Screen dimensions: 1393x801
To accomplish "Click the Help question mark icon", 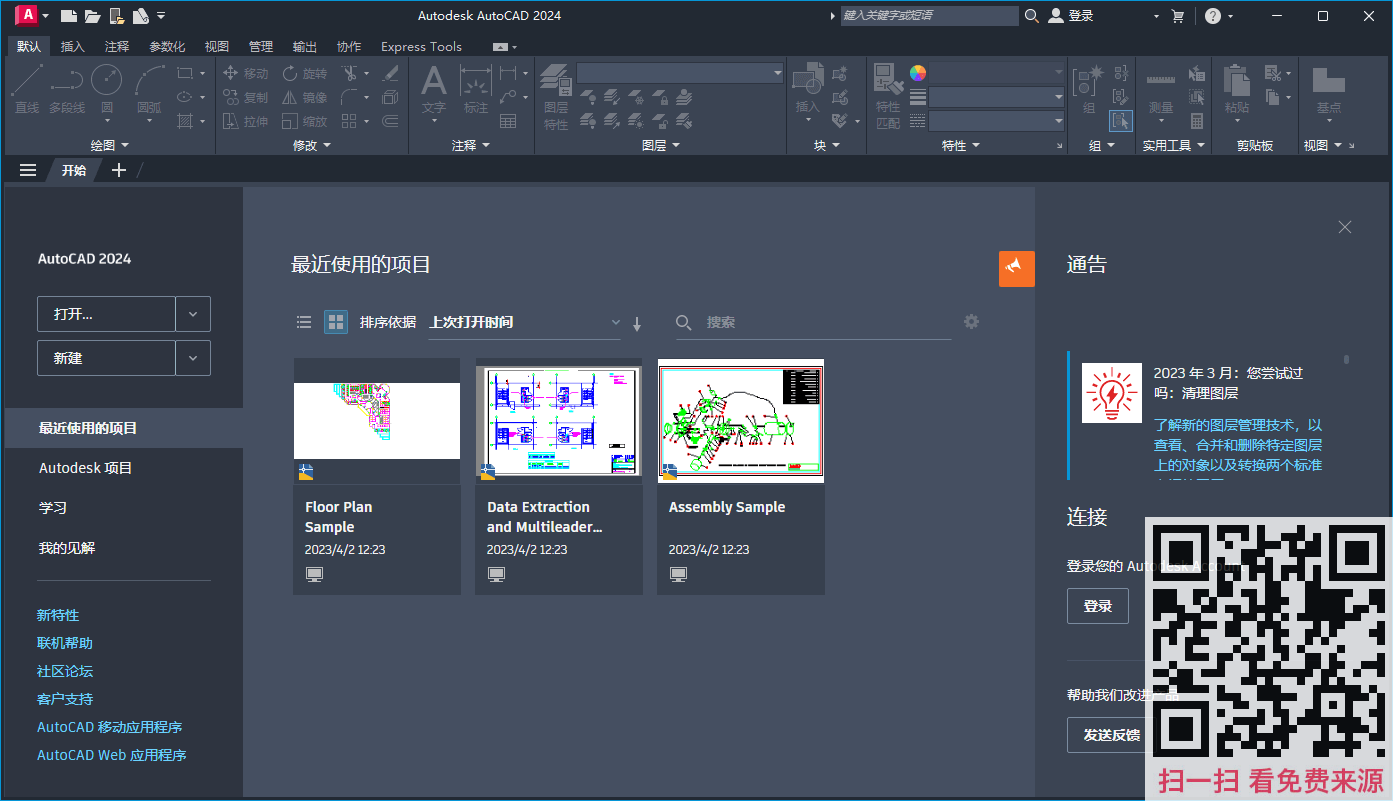I will point(1212,16).
